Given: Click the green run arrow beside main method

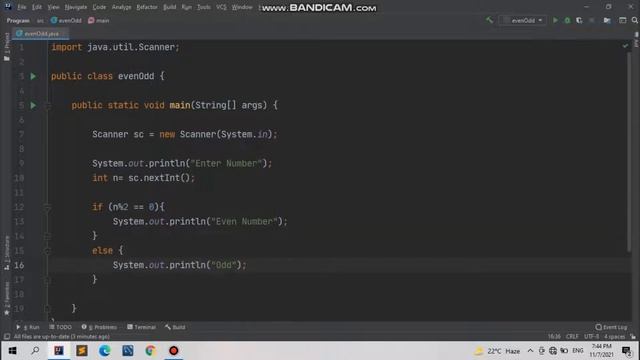Looking at the screenshot, I should click(x=33, y=105).
